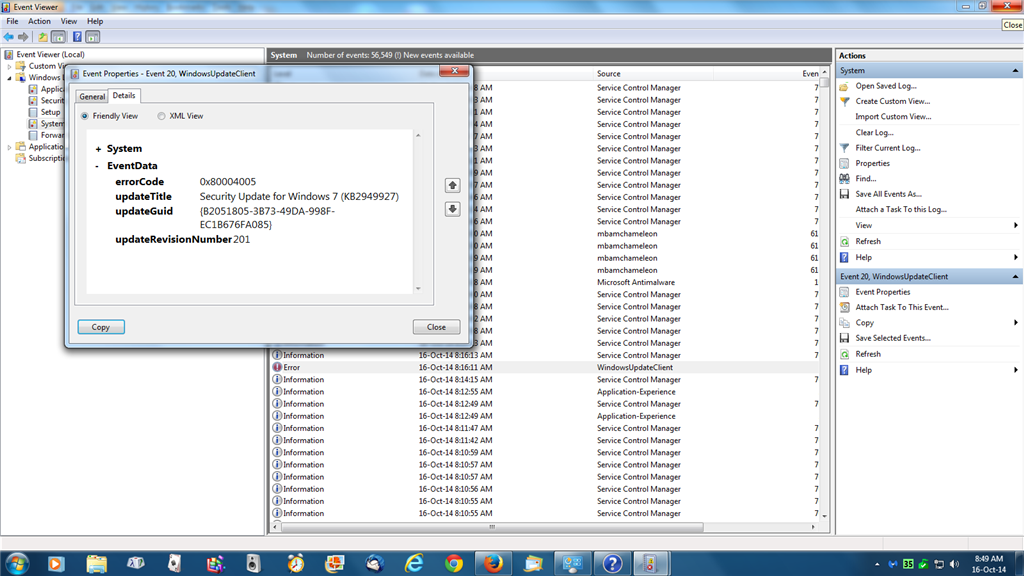Open the Copy submenu arrow in Actions

click(1016, 323)
